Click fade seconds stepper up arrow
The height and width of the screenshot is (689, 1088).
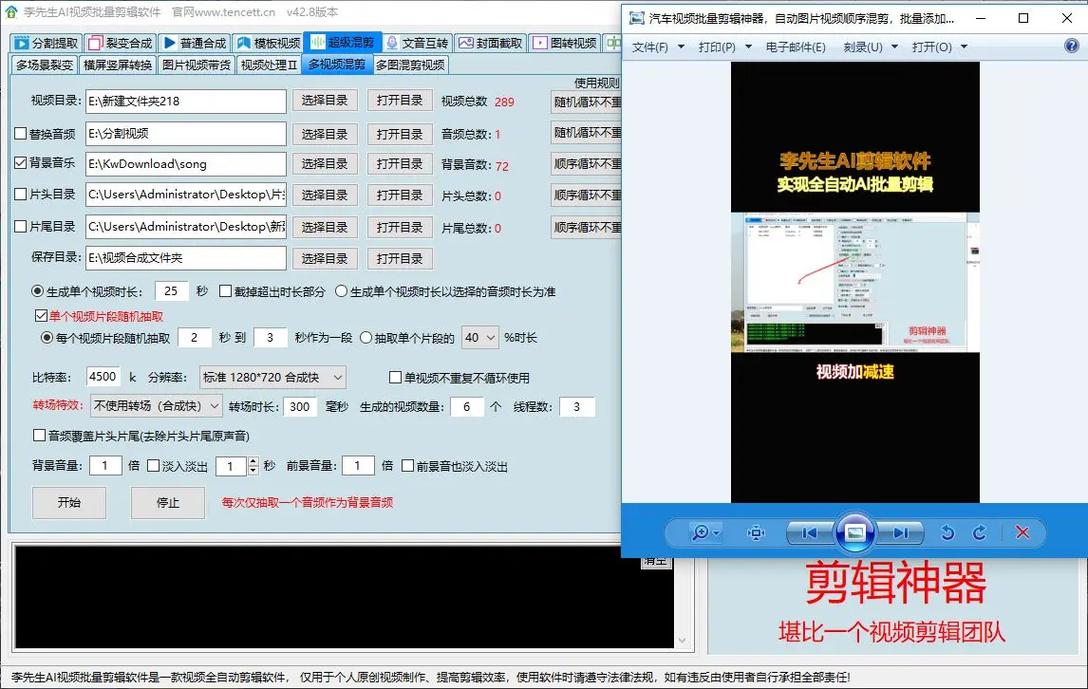click(253, 461)
